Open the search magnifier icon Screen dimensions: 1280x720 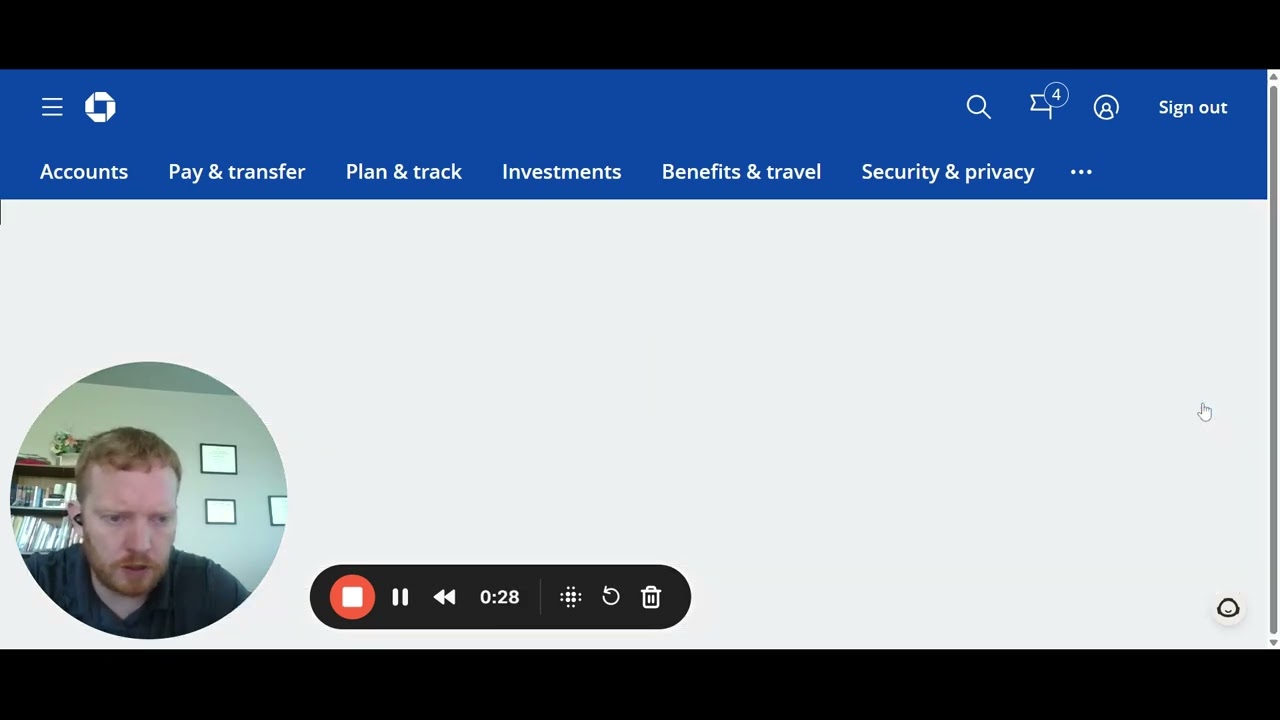978,107
